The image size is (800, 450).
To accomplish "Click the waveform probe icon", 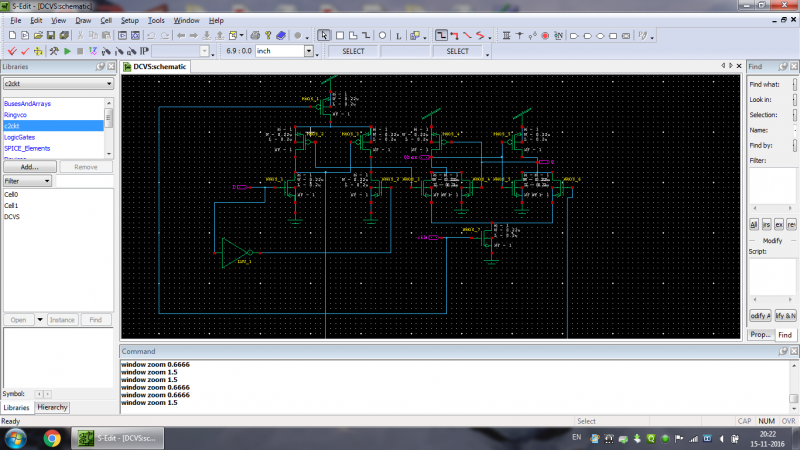I will 93,51.
